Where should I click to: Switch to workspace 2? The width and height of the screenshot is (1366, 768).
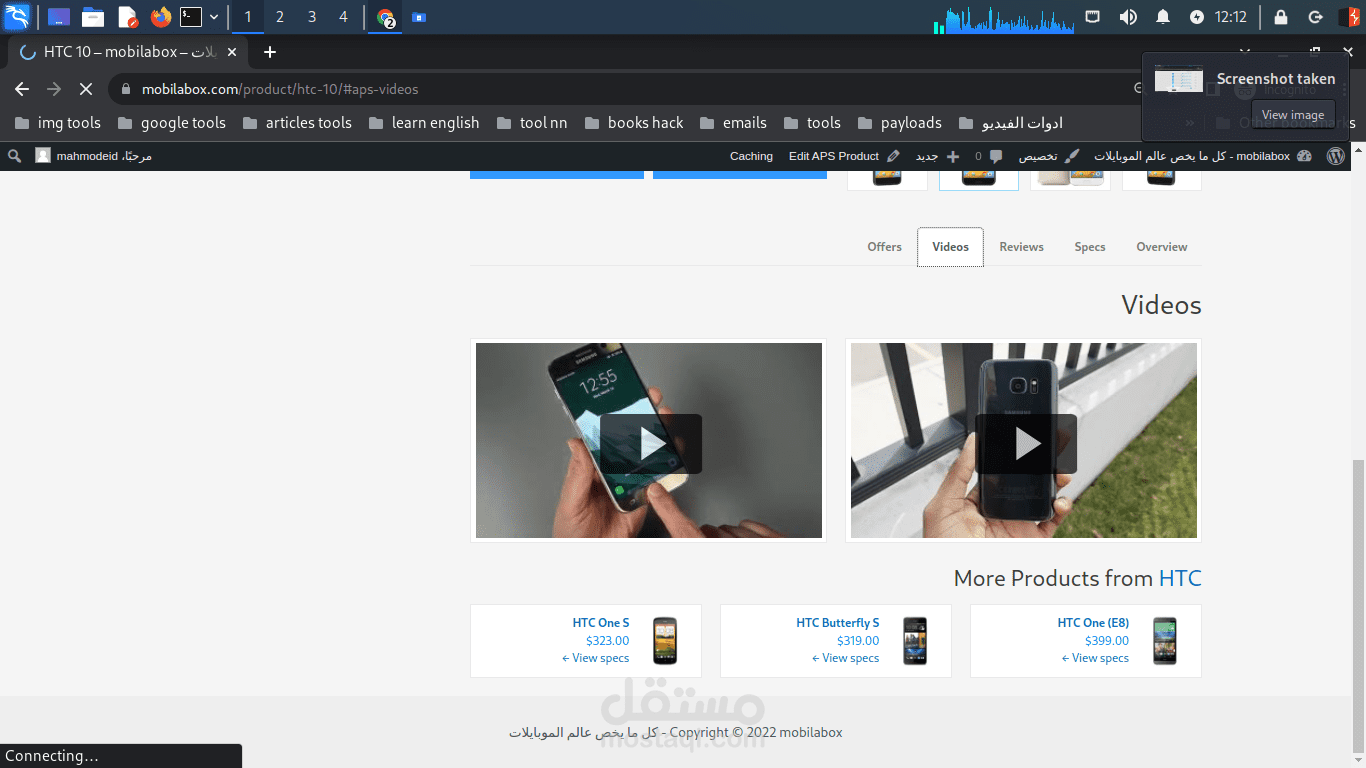pos(279,17)
